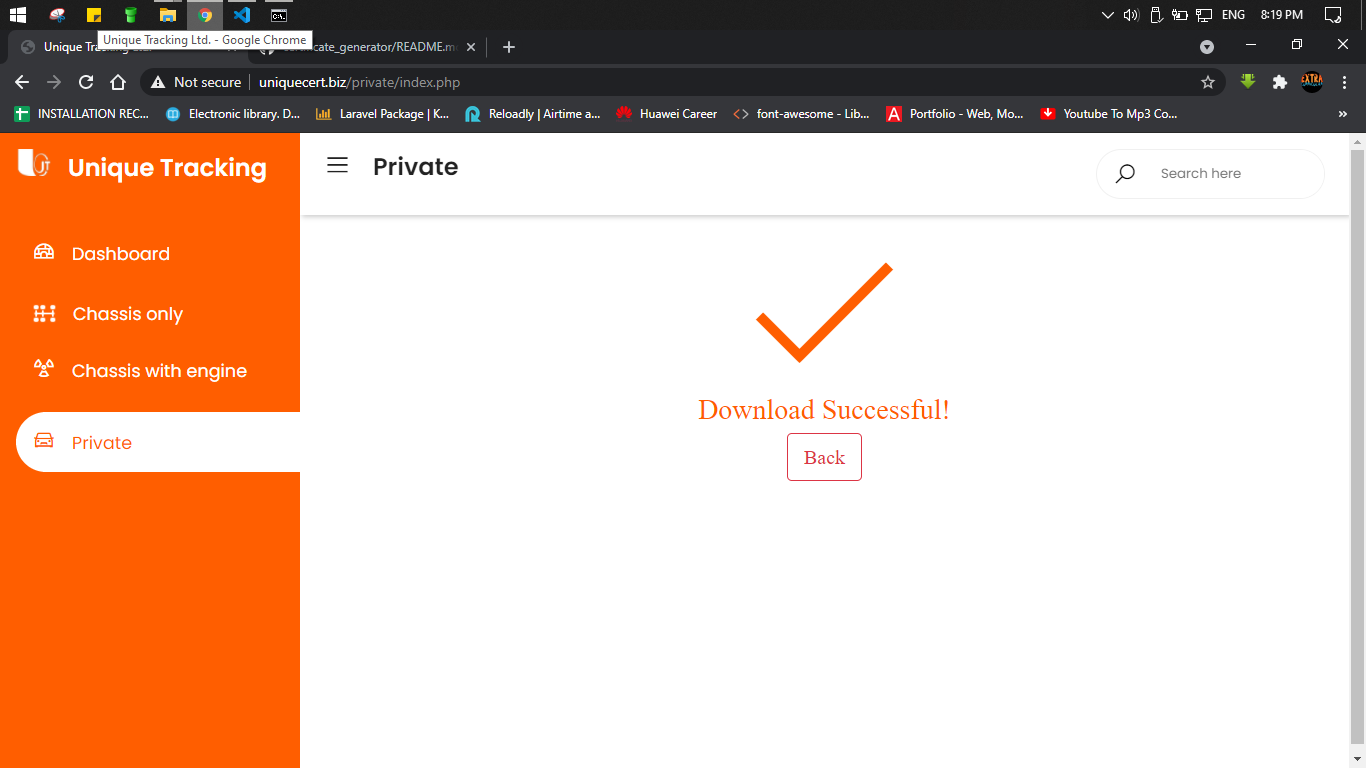
Task: Click the Dashboard dome icon
Action: [x=44, y=252]
